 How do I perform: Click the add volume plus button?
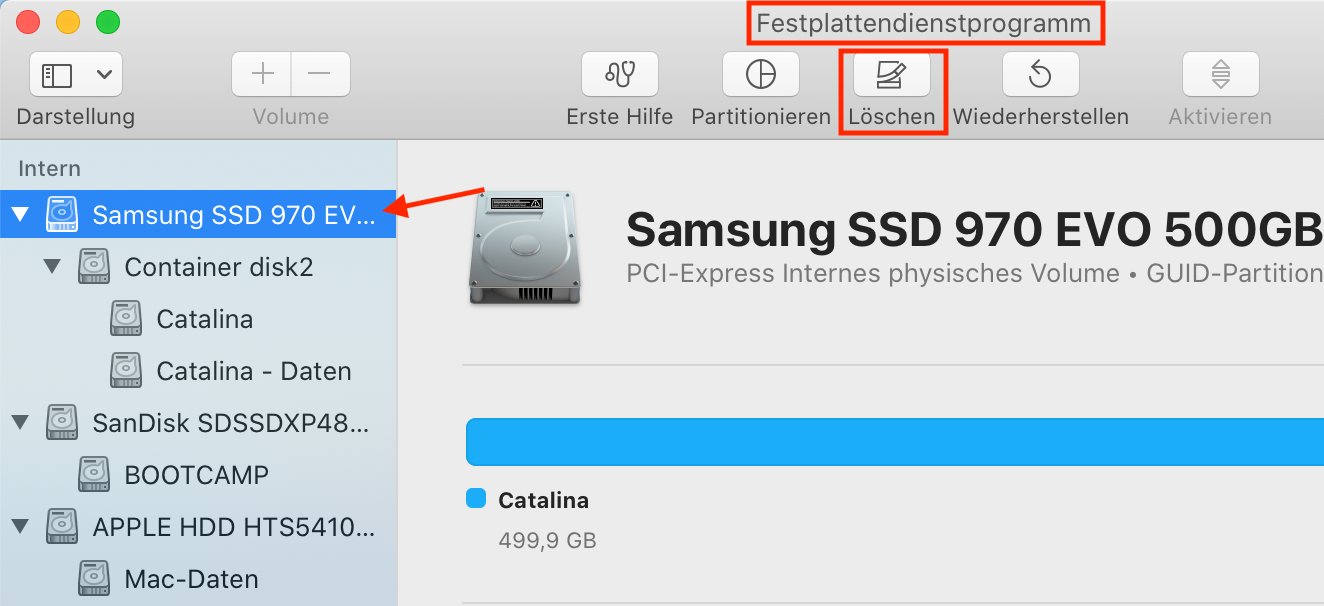pyautogui.click(x=262, y=75)
